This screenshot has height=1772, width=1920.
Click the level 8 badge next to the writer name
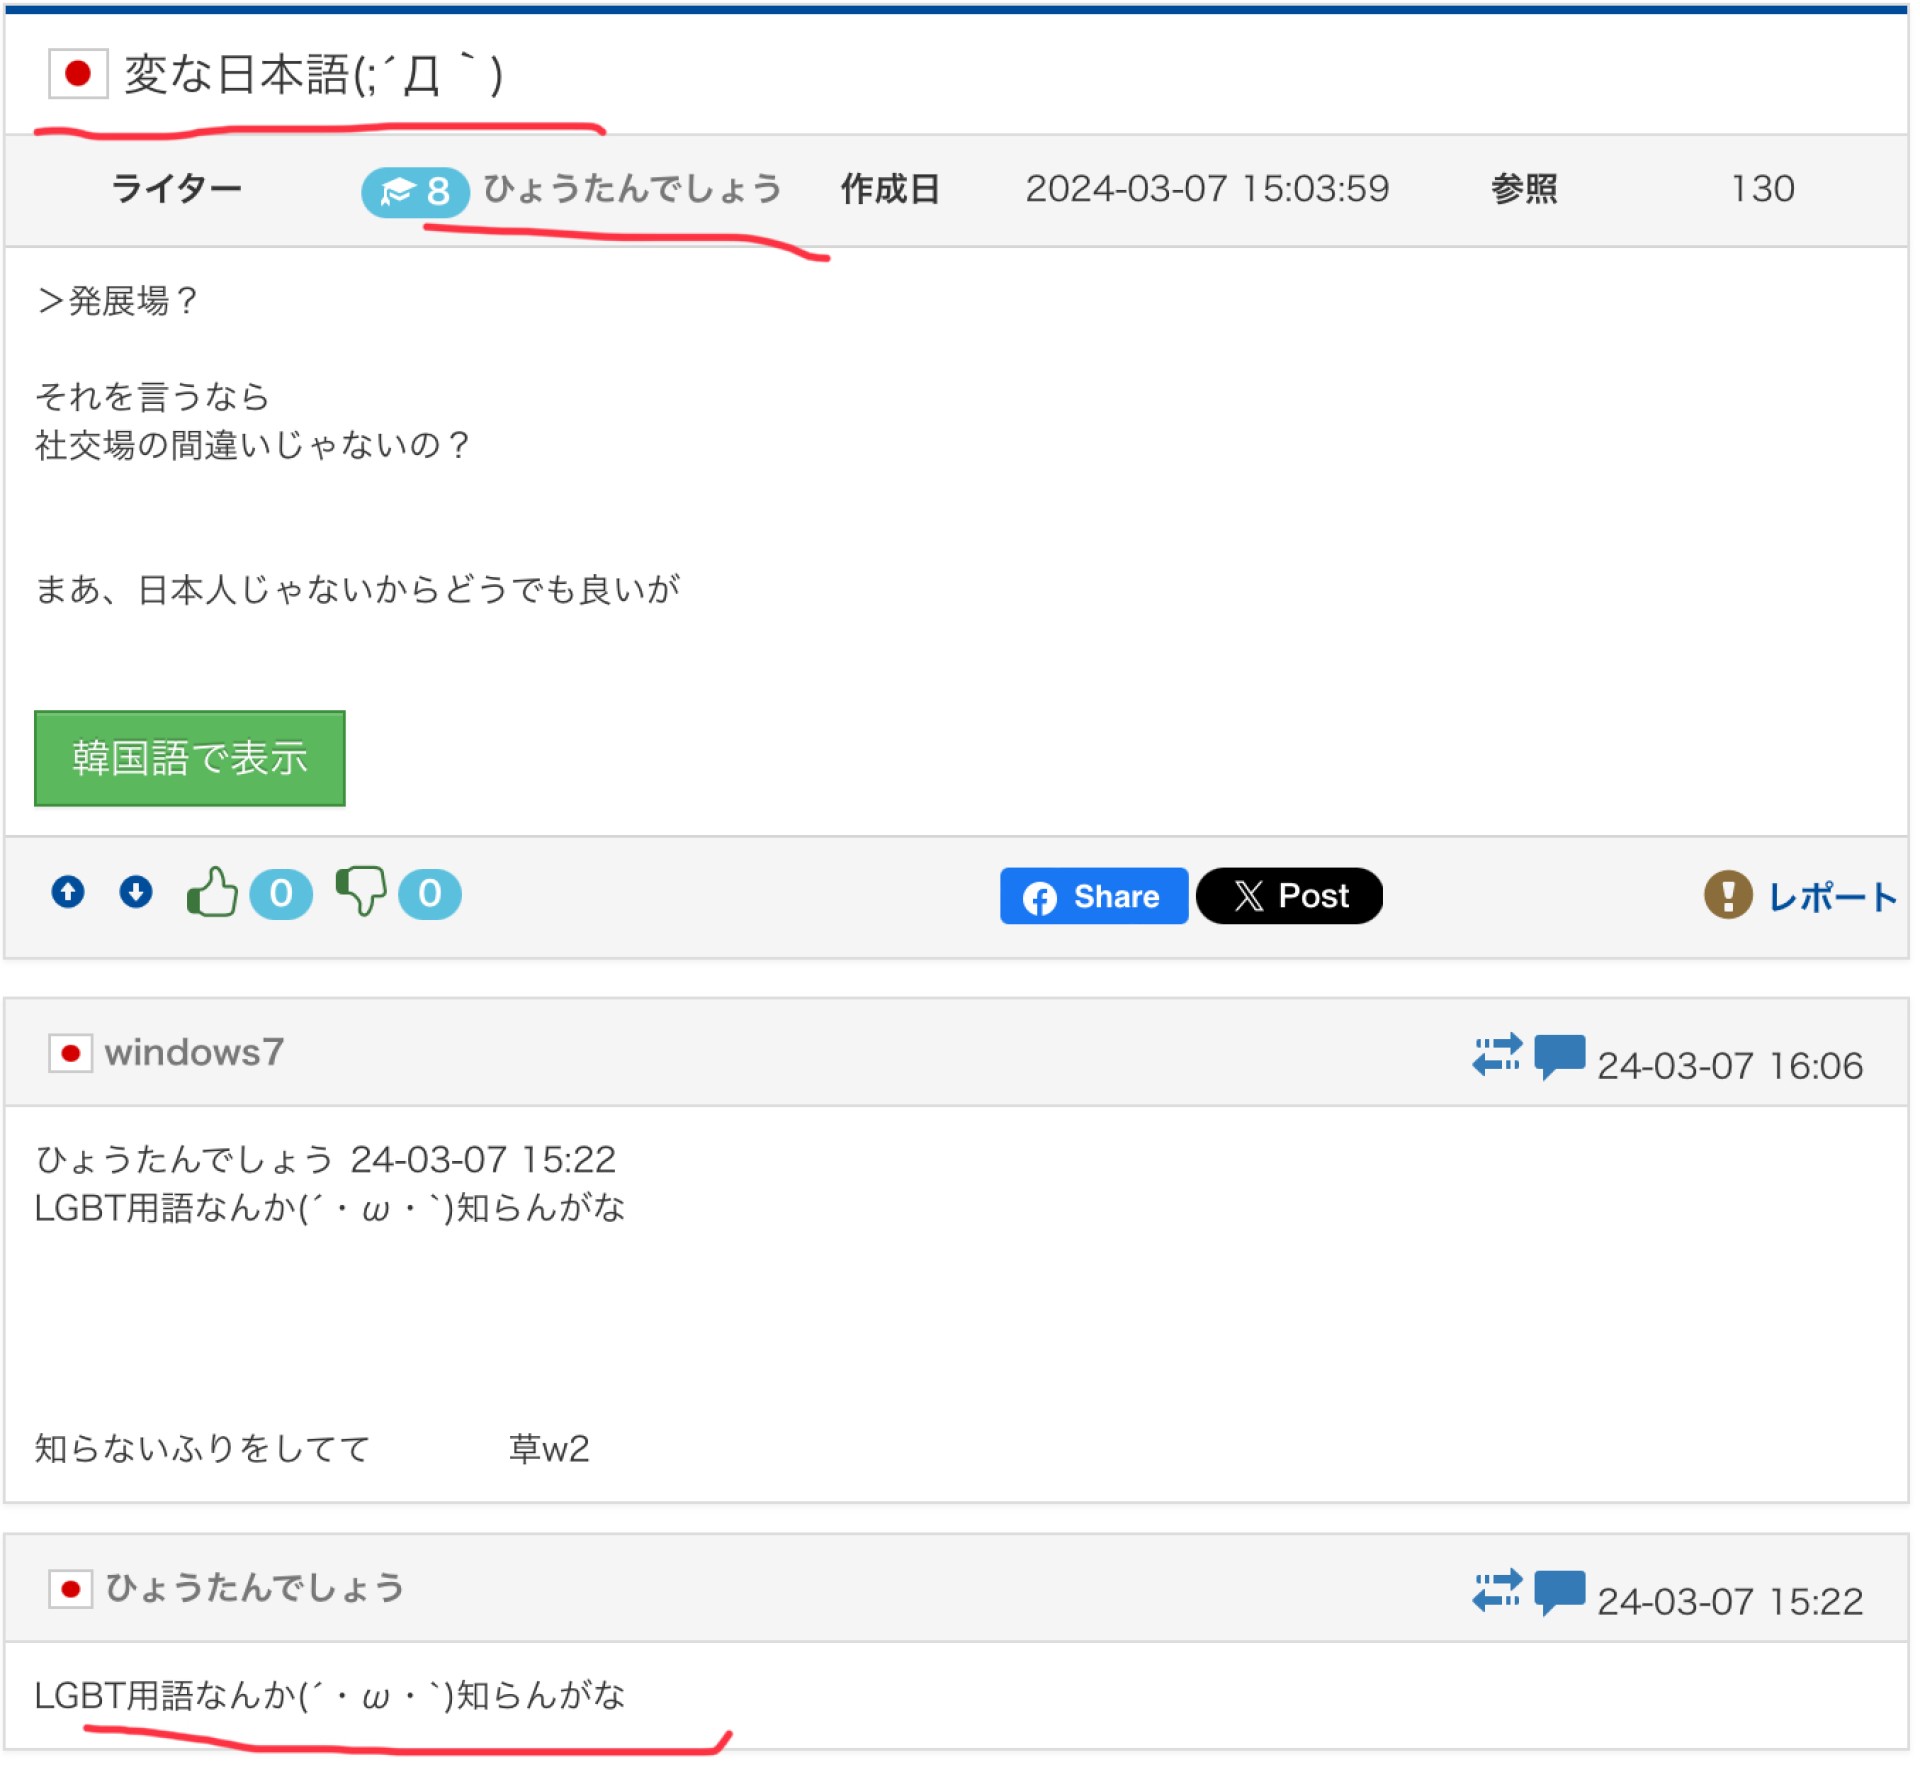pos(415,191)
